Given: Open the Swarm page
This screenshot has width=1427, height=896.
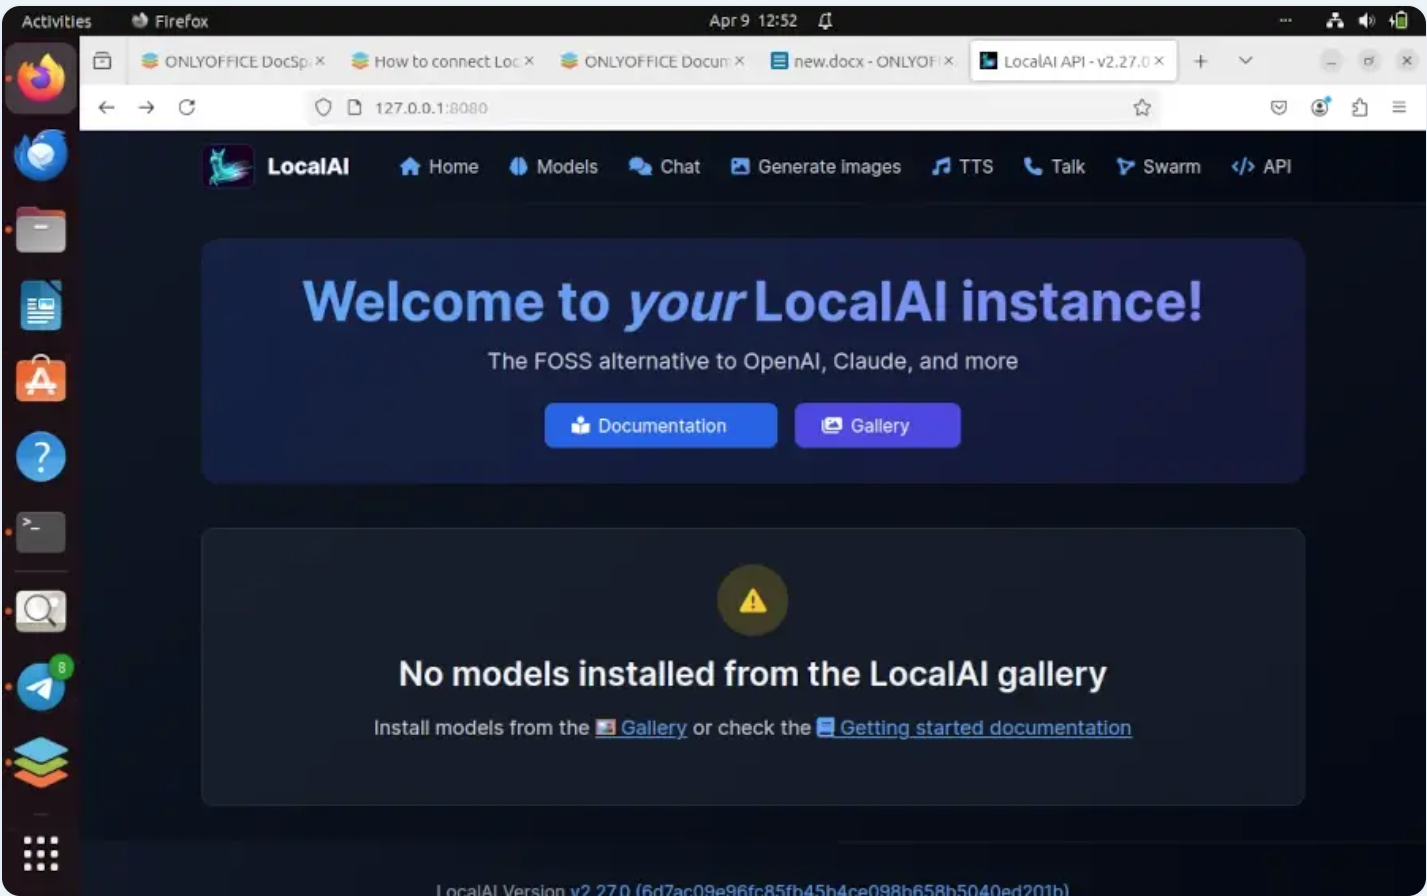Looking at the screenshot, I should point(1158,167).
